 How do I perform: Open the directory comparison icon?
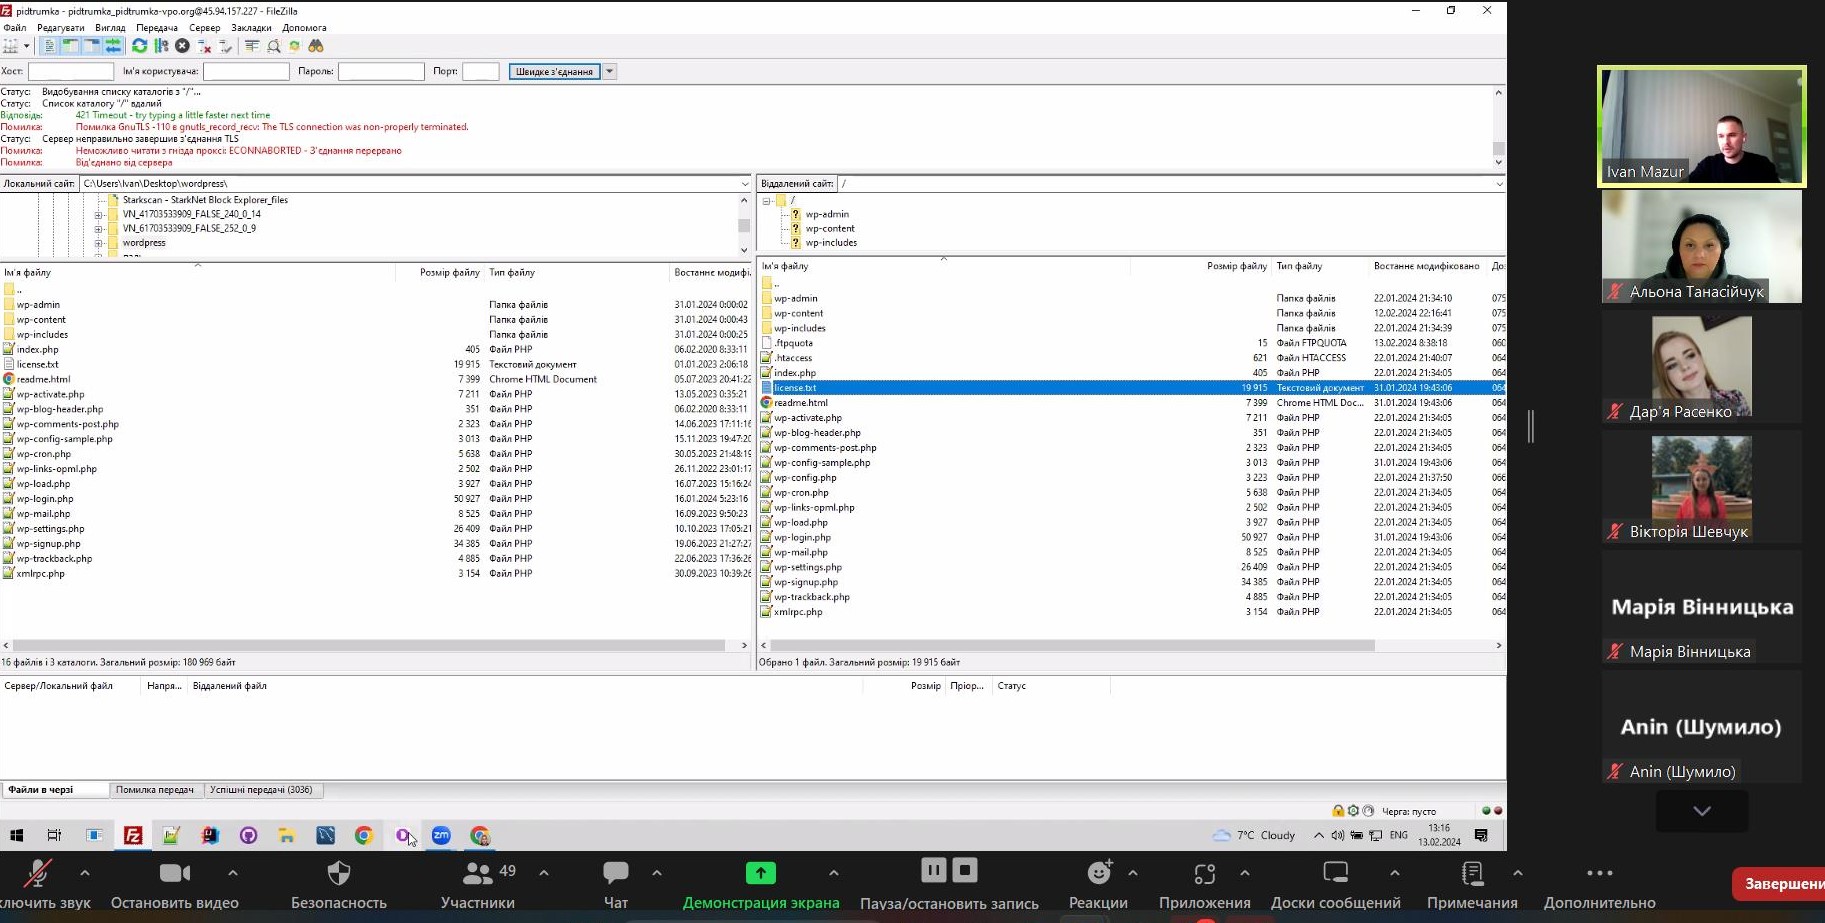click(x=274, y=46)
